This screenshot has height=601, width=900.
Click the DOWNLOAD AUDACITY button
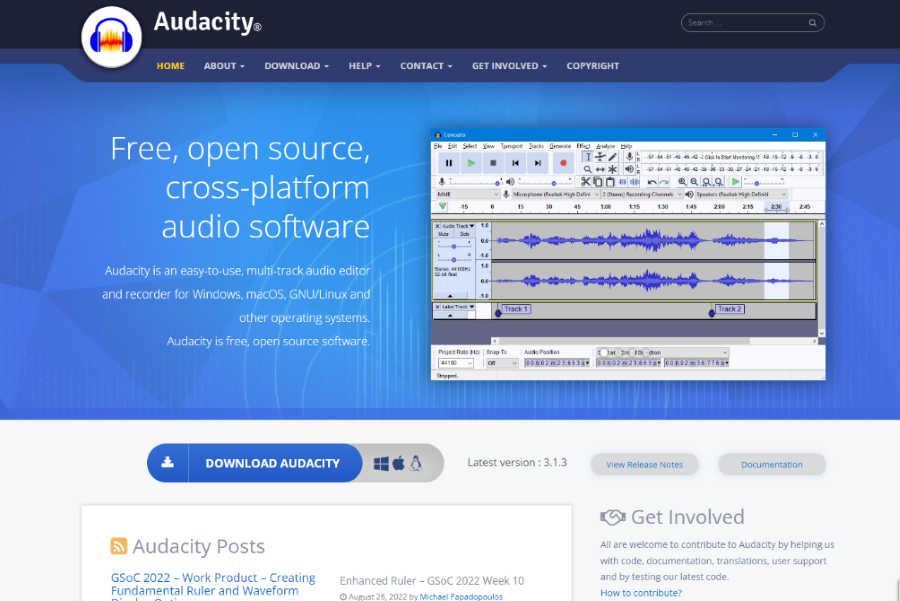pos(255,463)
